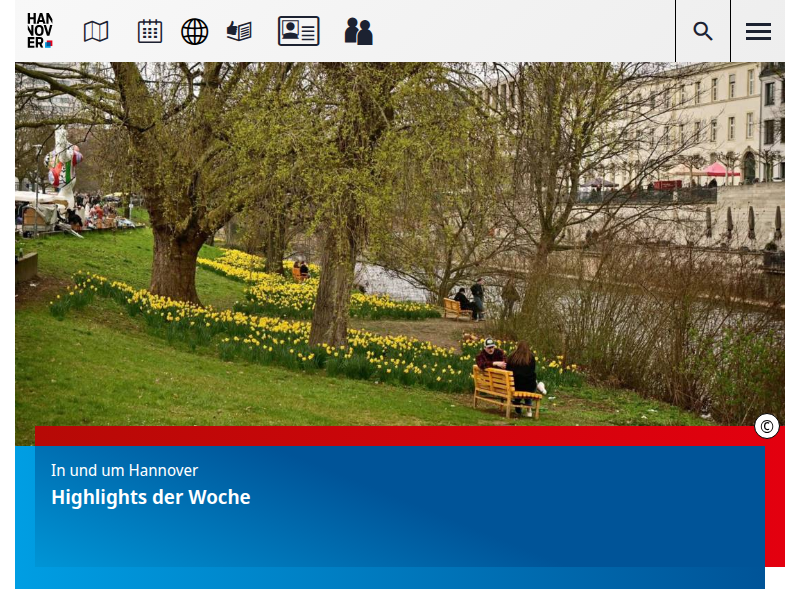Screen dimensions: 800x600
Task: Open search with the magnifier icon
Action: [x=703, y=31]
